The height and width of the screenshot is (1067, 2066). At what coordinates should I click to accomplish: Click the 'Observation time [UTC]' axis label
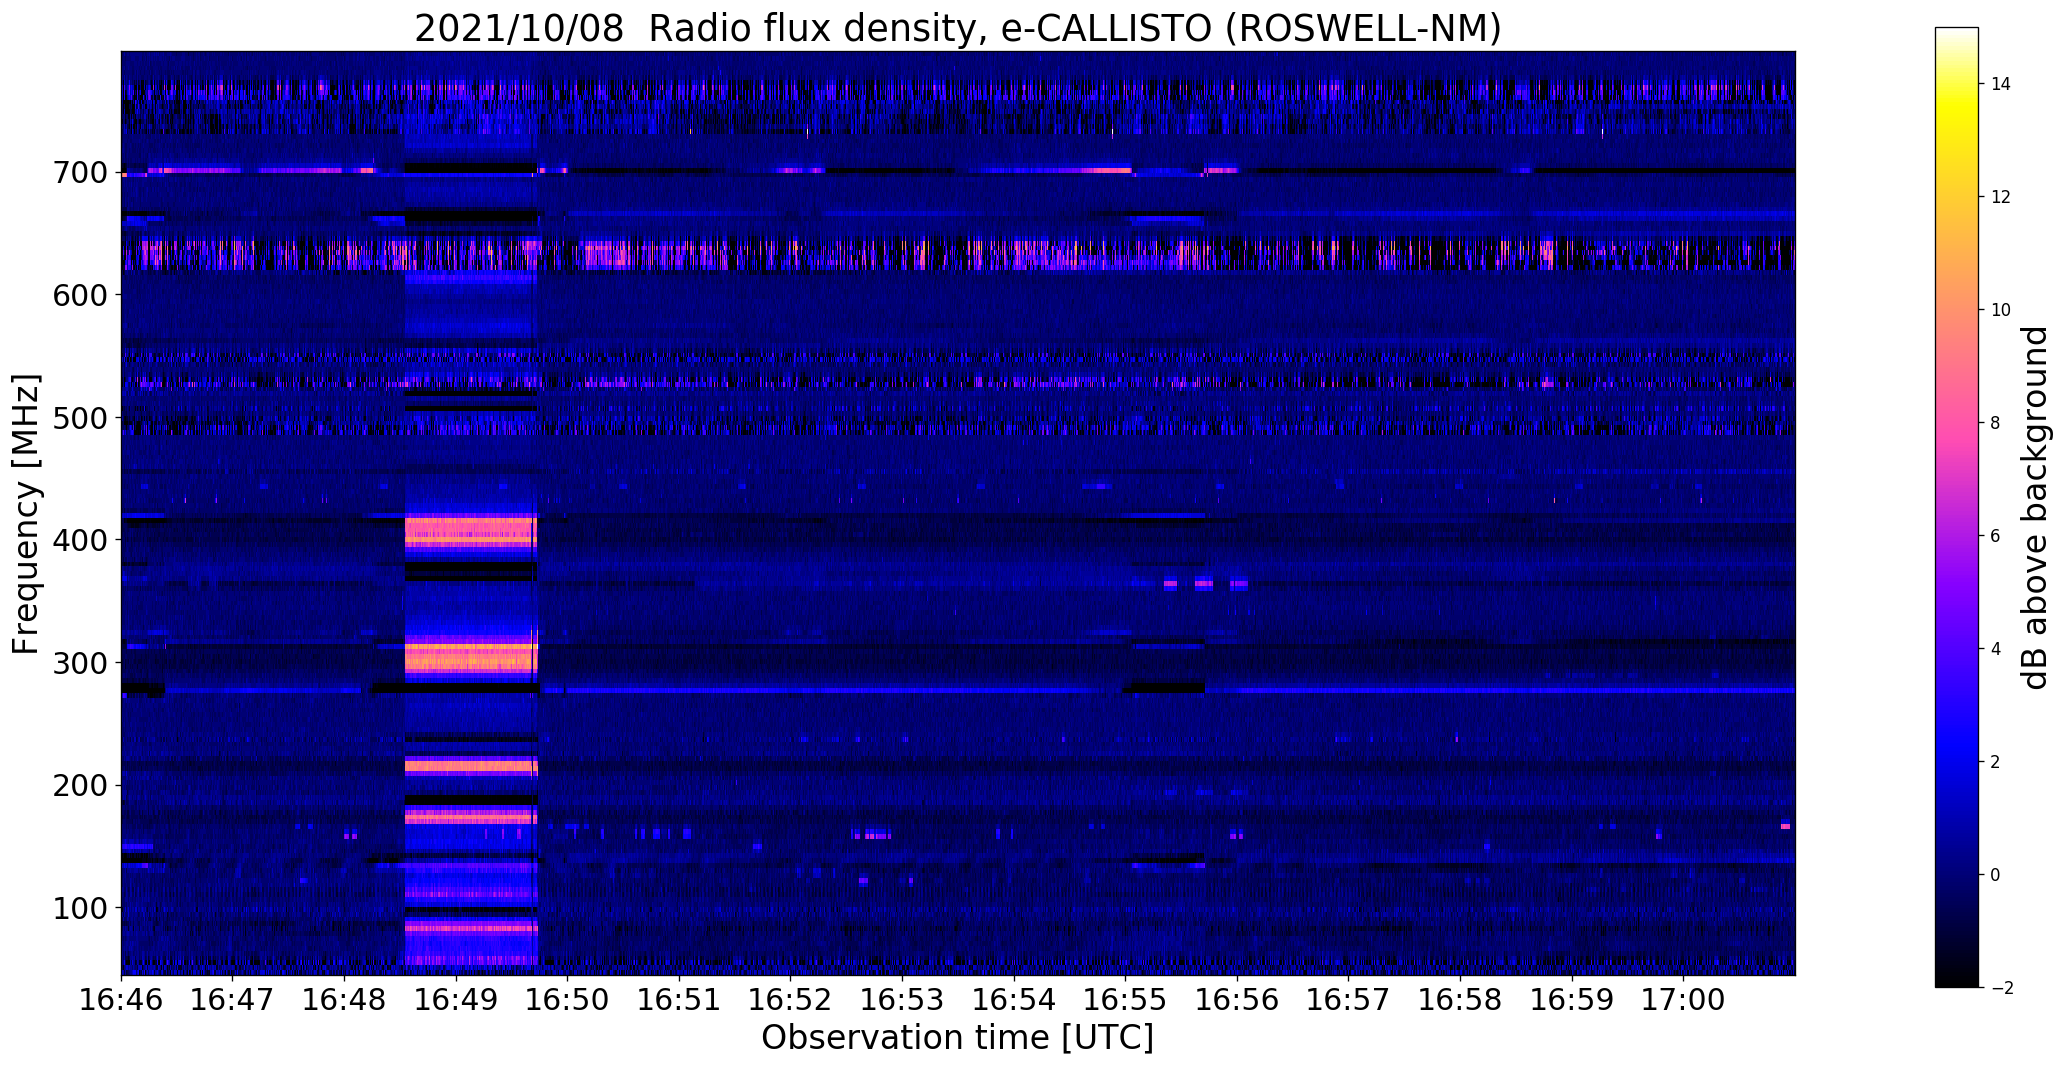tap(957, 1038)
